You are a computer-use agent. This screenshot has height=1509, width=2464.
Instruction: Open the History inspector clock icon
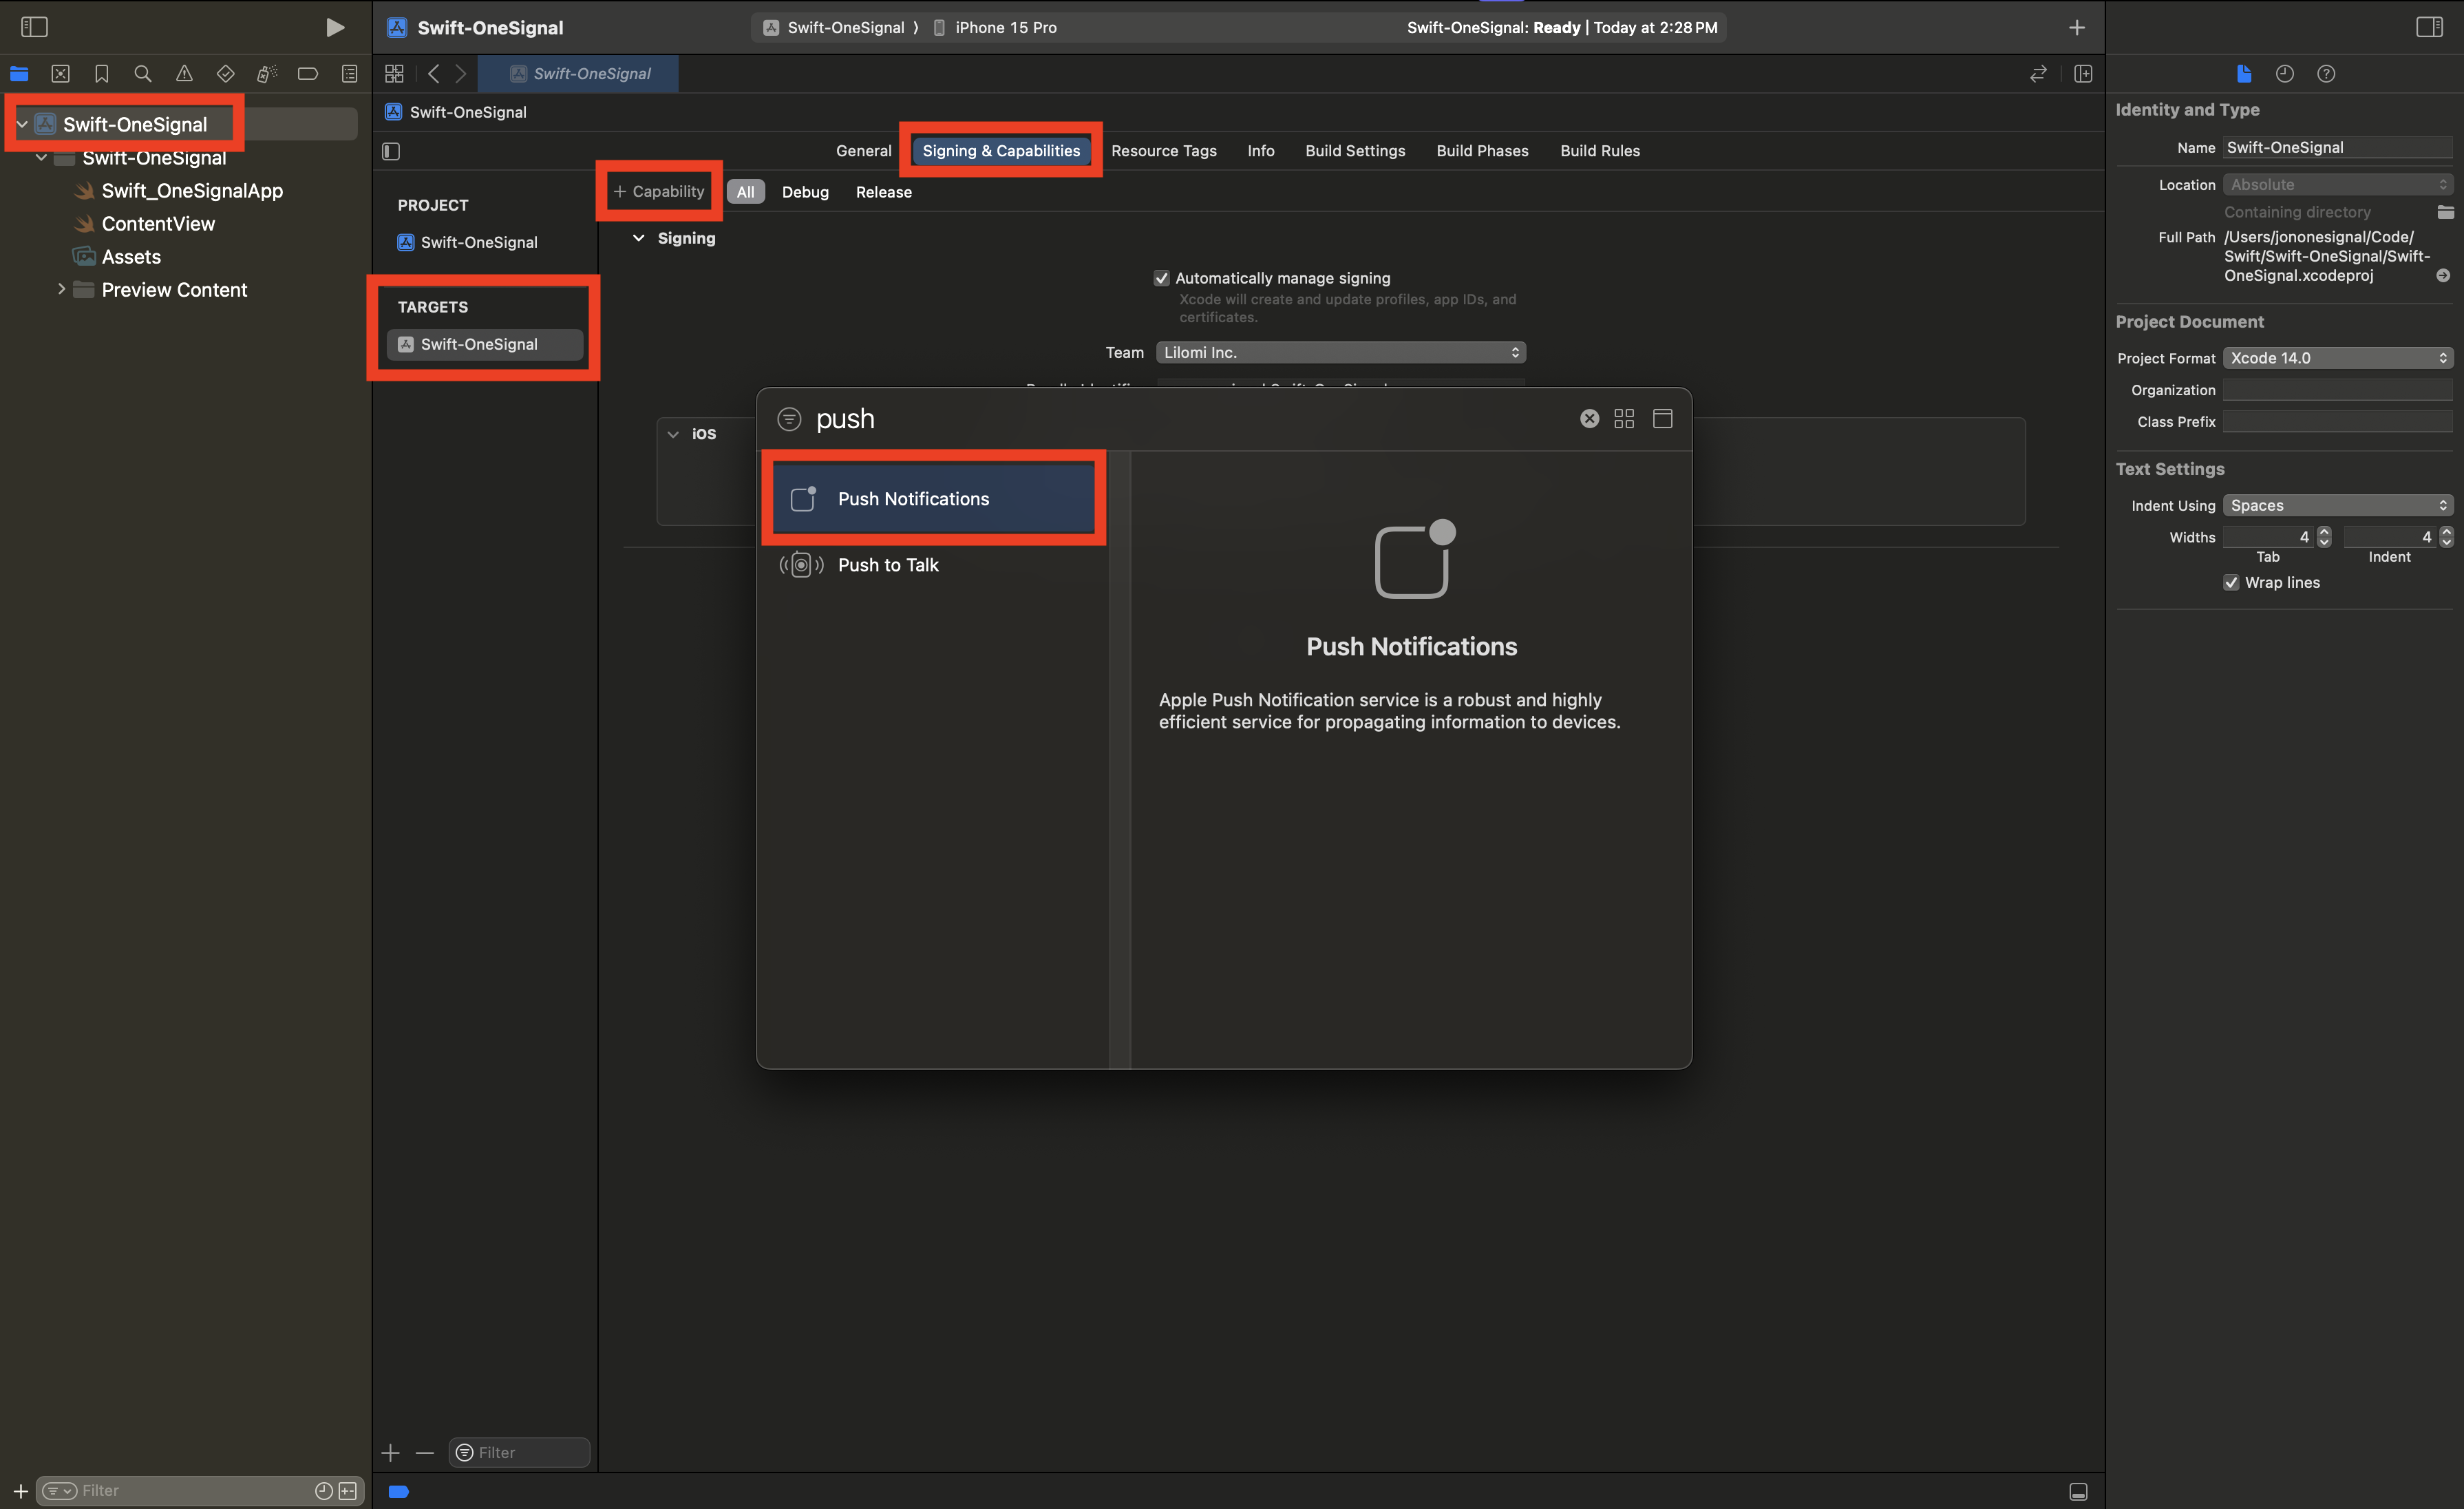point(2284,74)
